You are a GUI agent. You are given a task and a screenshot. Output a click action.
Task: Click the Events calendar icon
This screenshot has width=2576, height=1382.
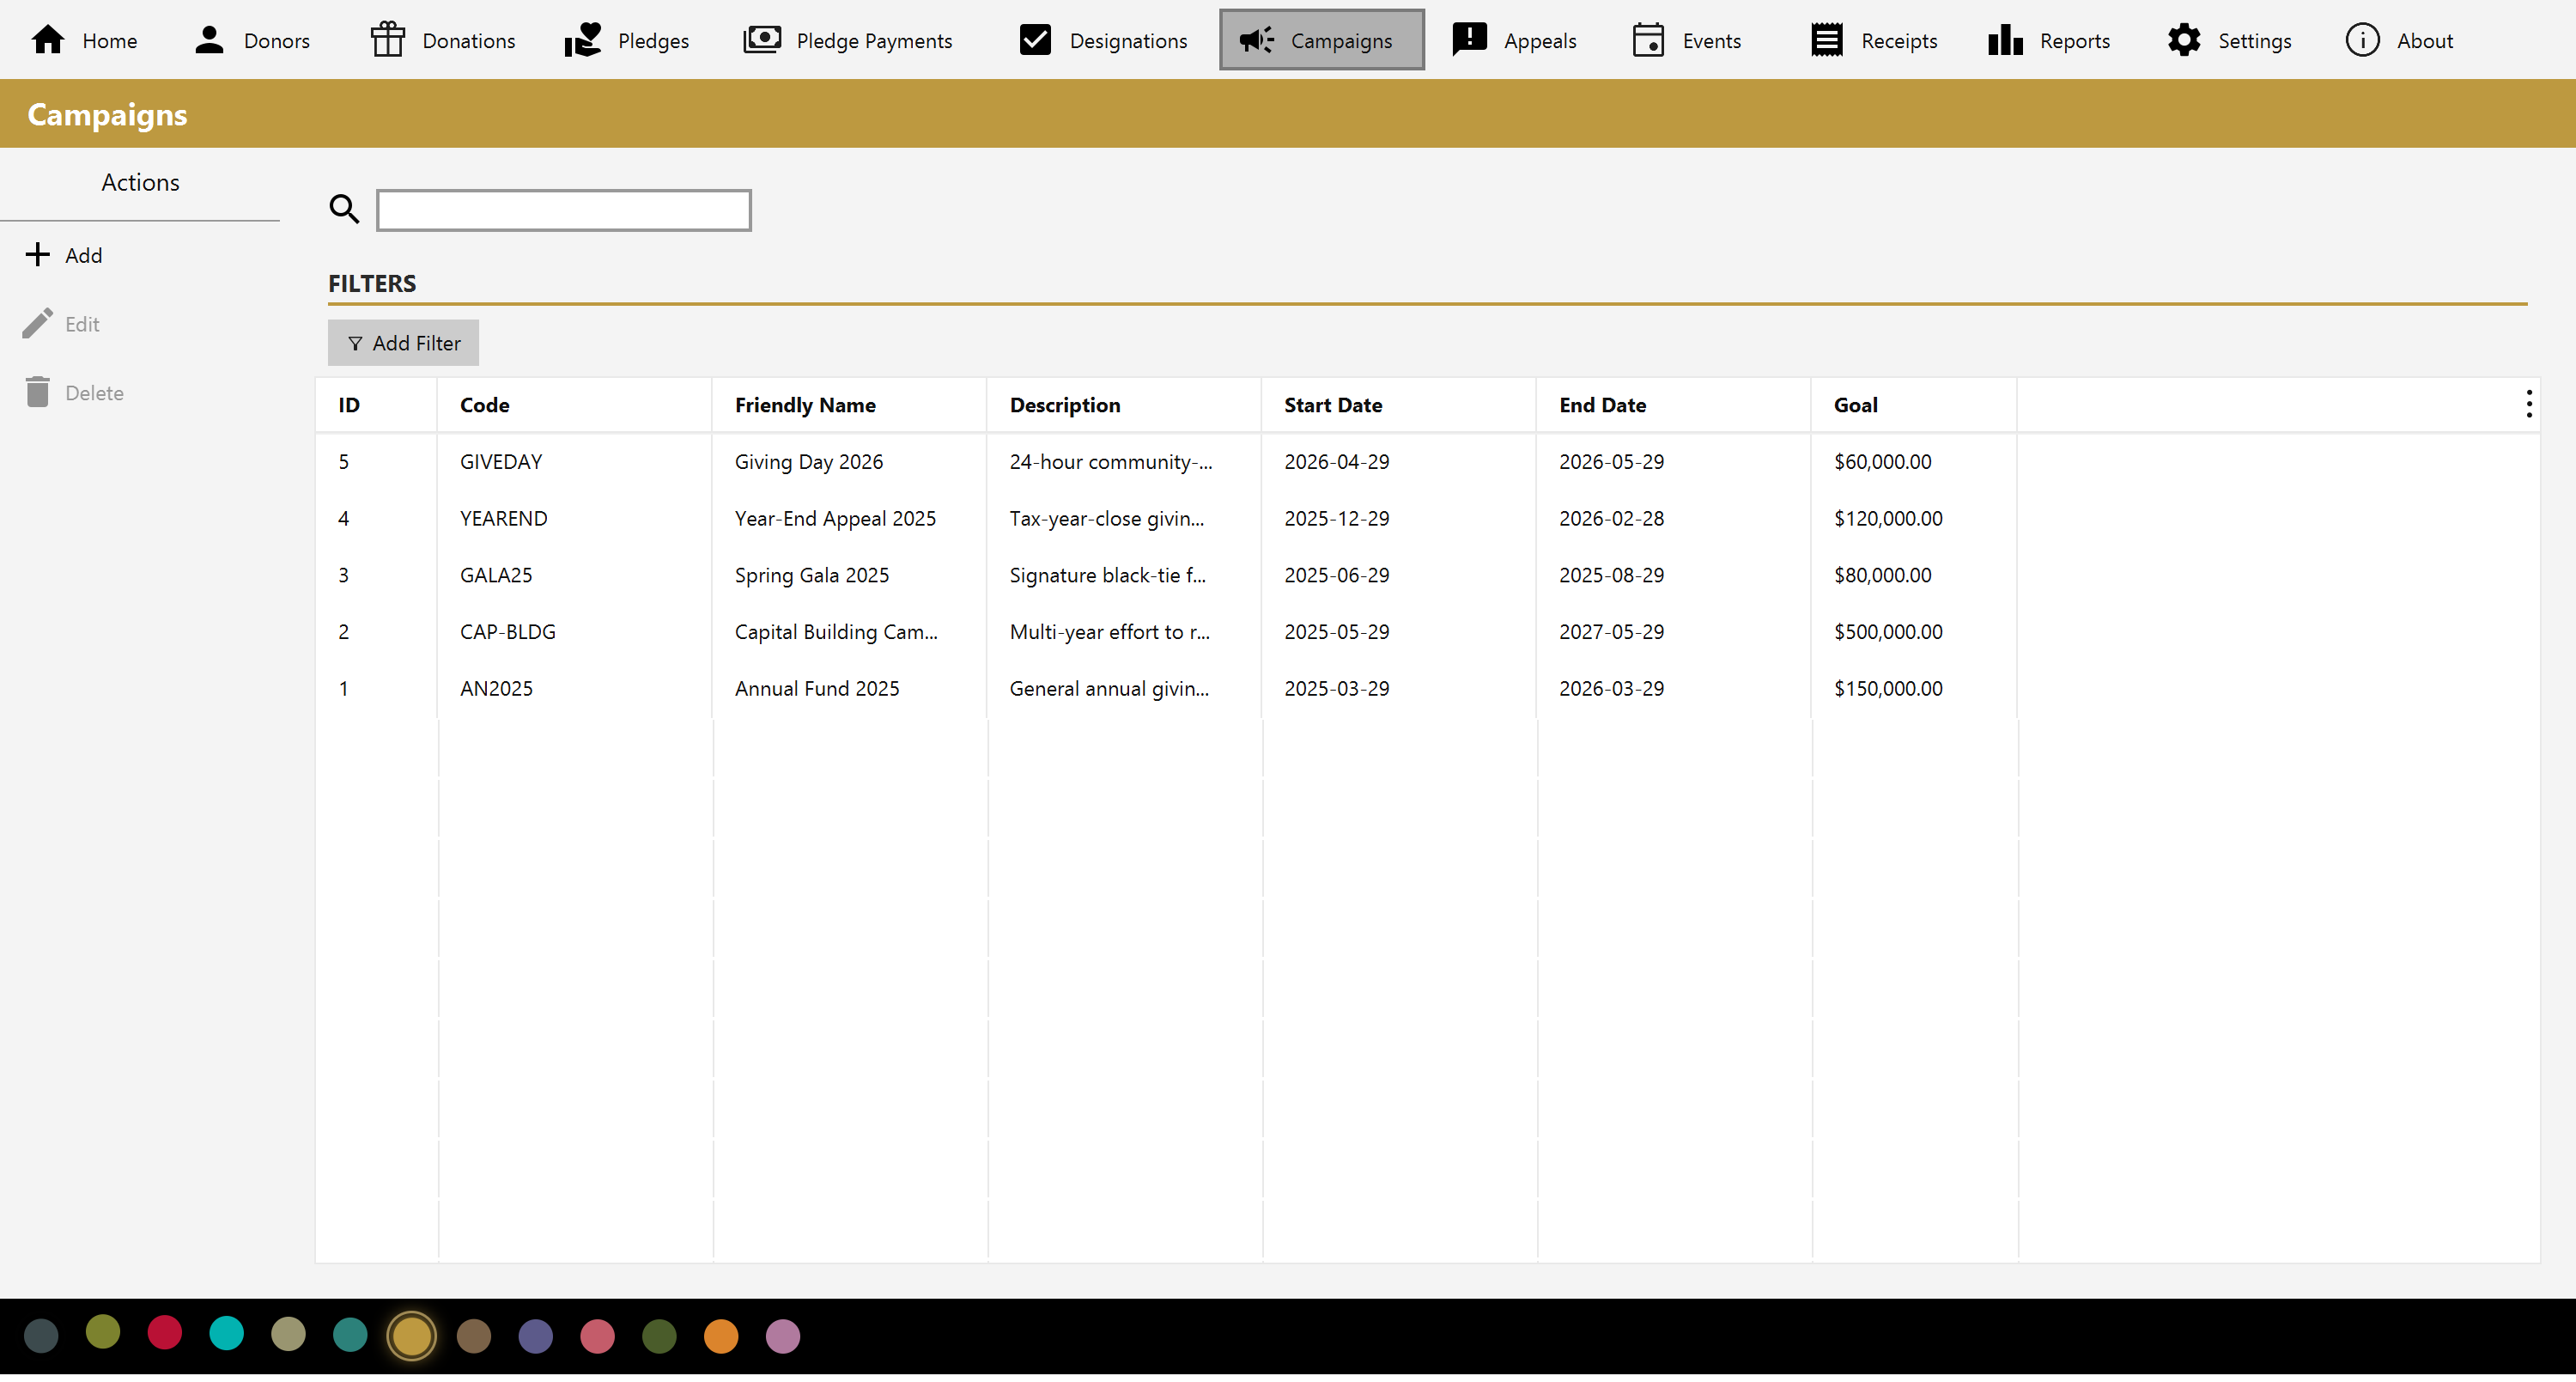[x=1648, y=40]
